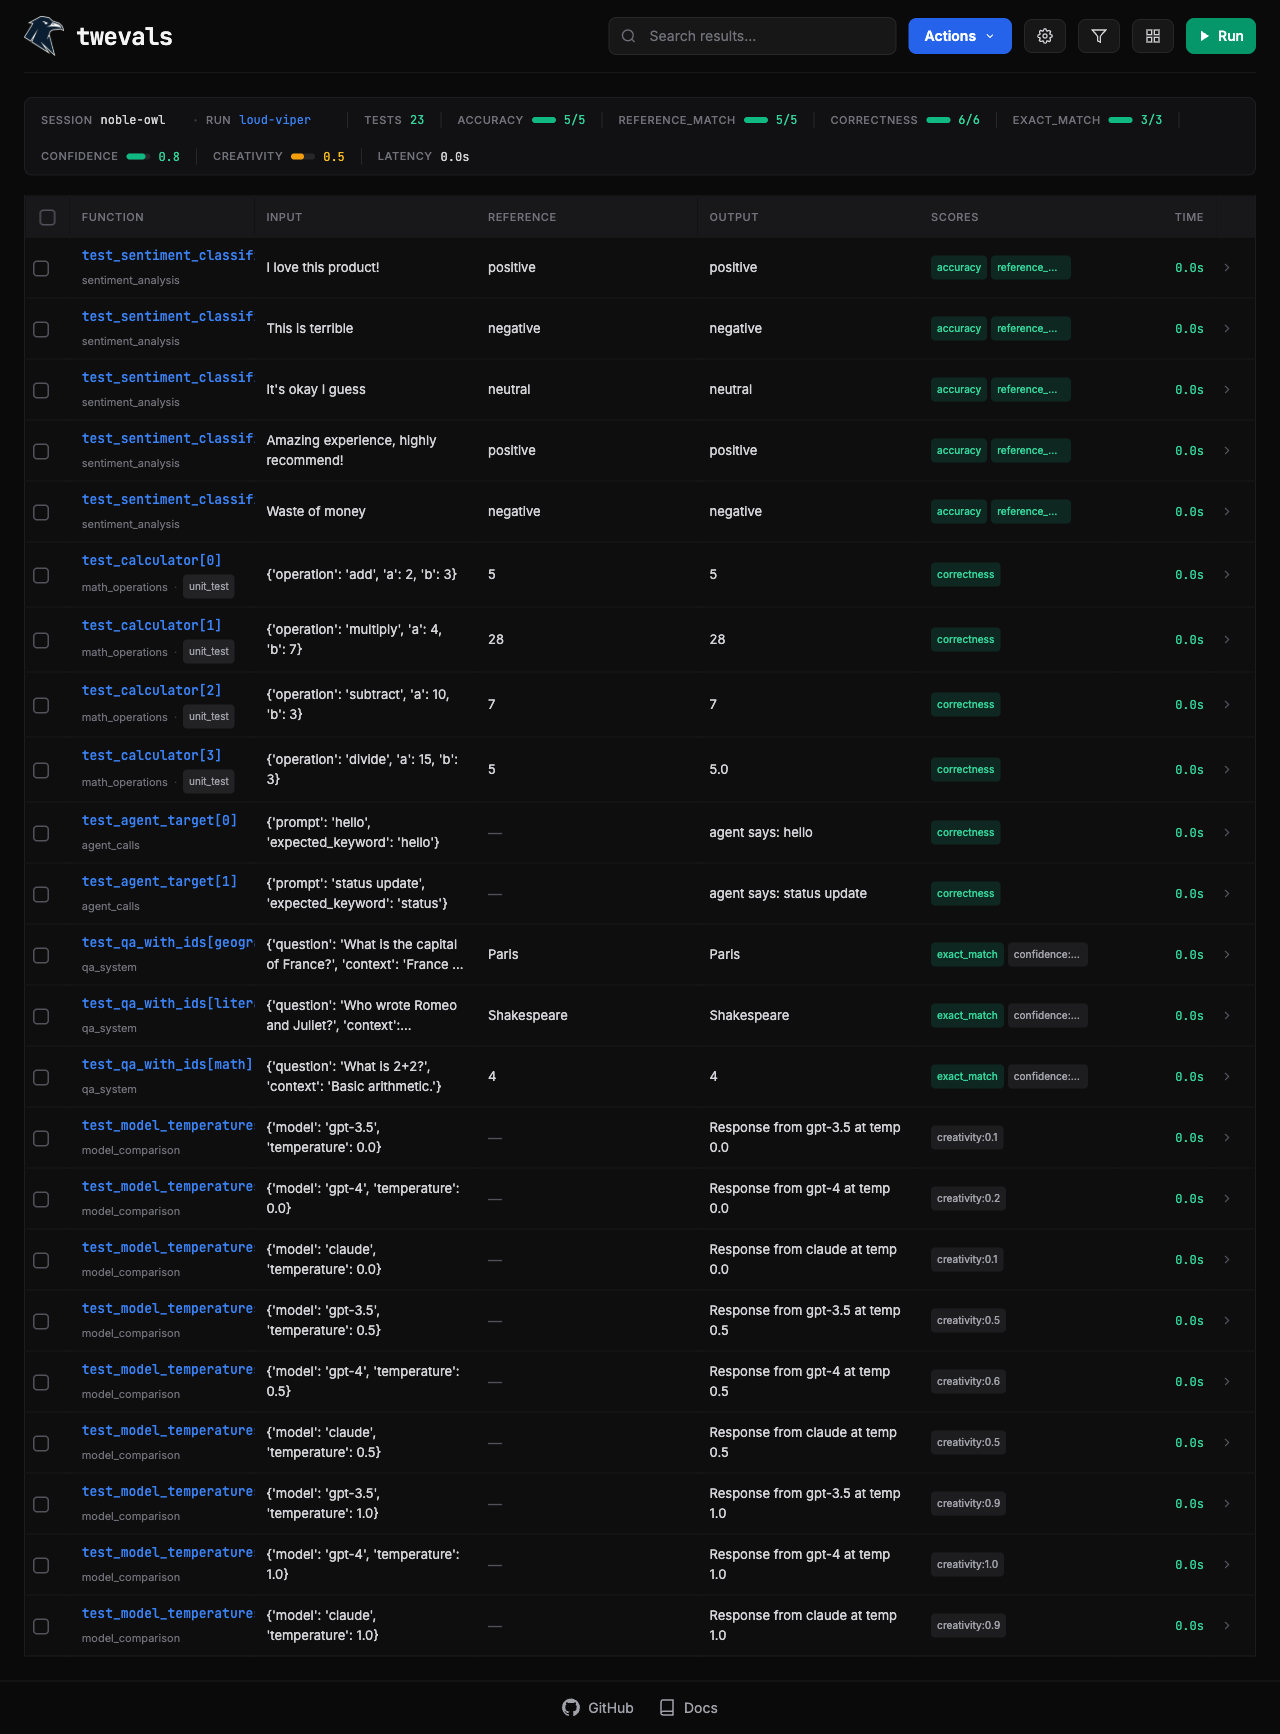The height and width of the screenshot is (1734, 1280).
Task: Open the GitHub footer link
Action: point(598,1708)
